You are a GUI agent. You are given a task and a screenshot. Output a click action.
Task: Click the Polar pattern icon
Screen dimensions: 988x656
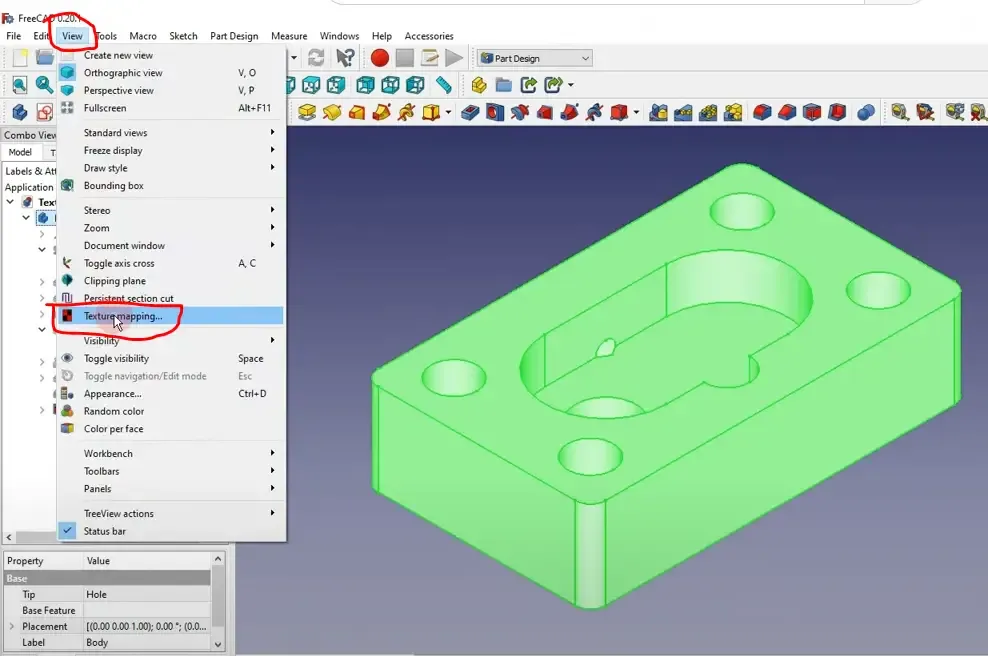708,113
